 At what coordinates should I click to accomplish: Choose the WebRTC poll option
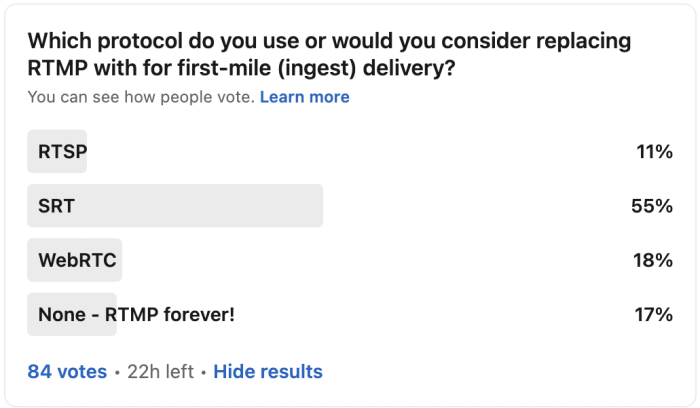(77, 260)
